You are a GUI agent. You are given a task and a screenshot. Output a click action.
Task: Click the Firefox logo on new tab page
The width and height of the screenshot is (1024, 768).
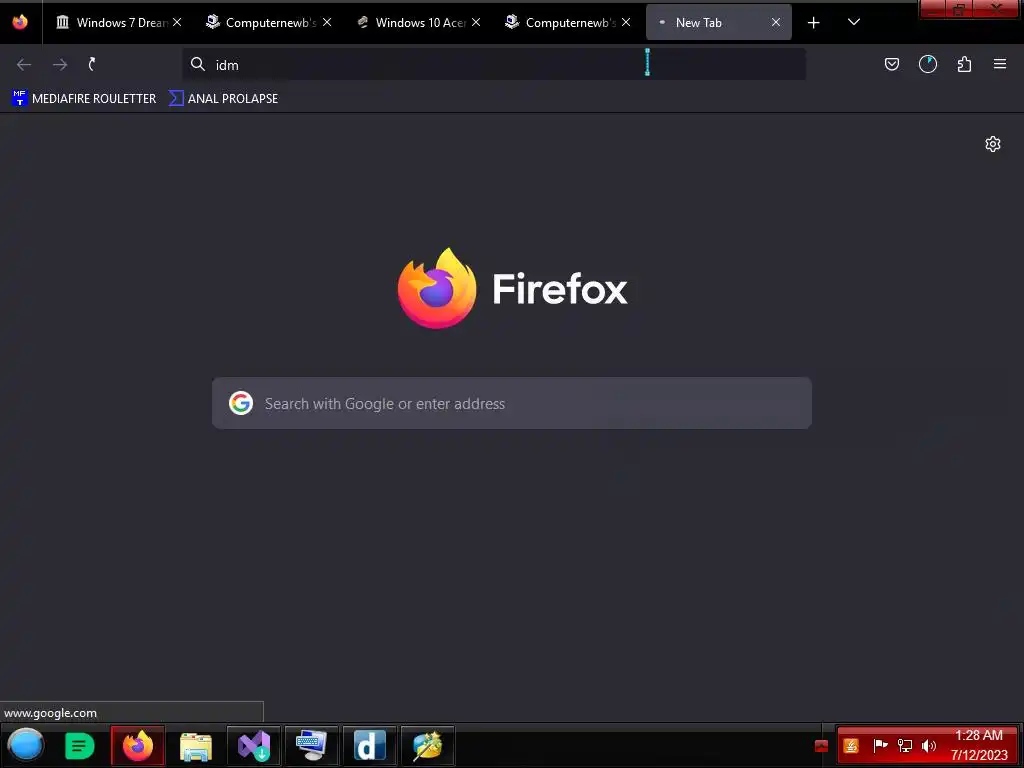pos(513,288)
